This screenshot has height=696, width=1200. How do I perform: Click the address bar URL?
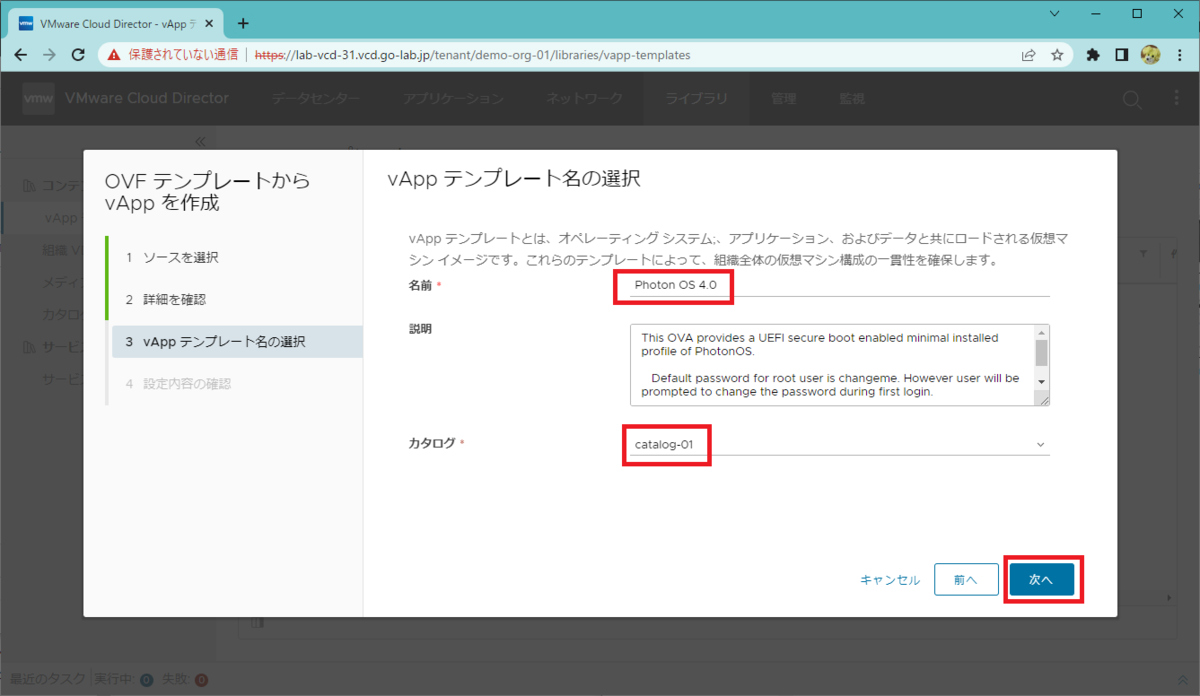(472, 55)
